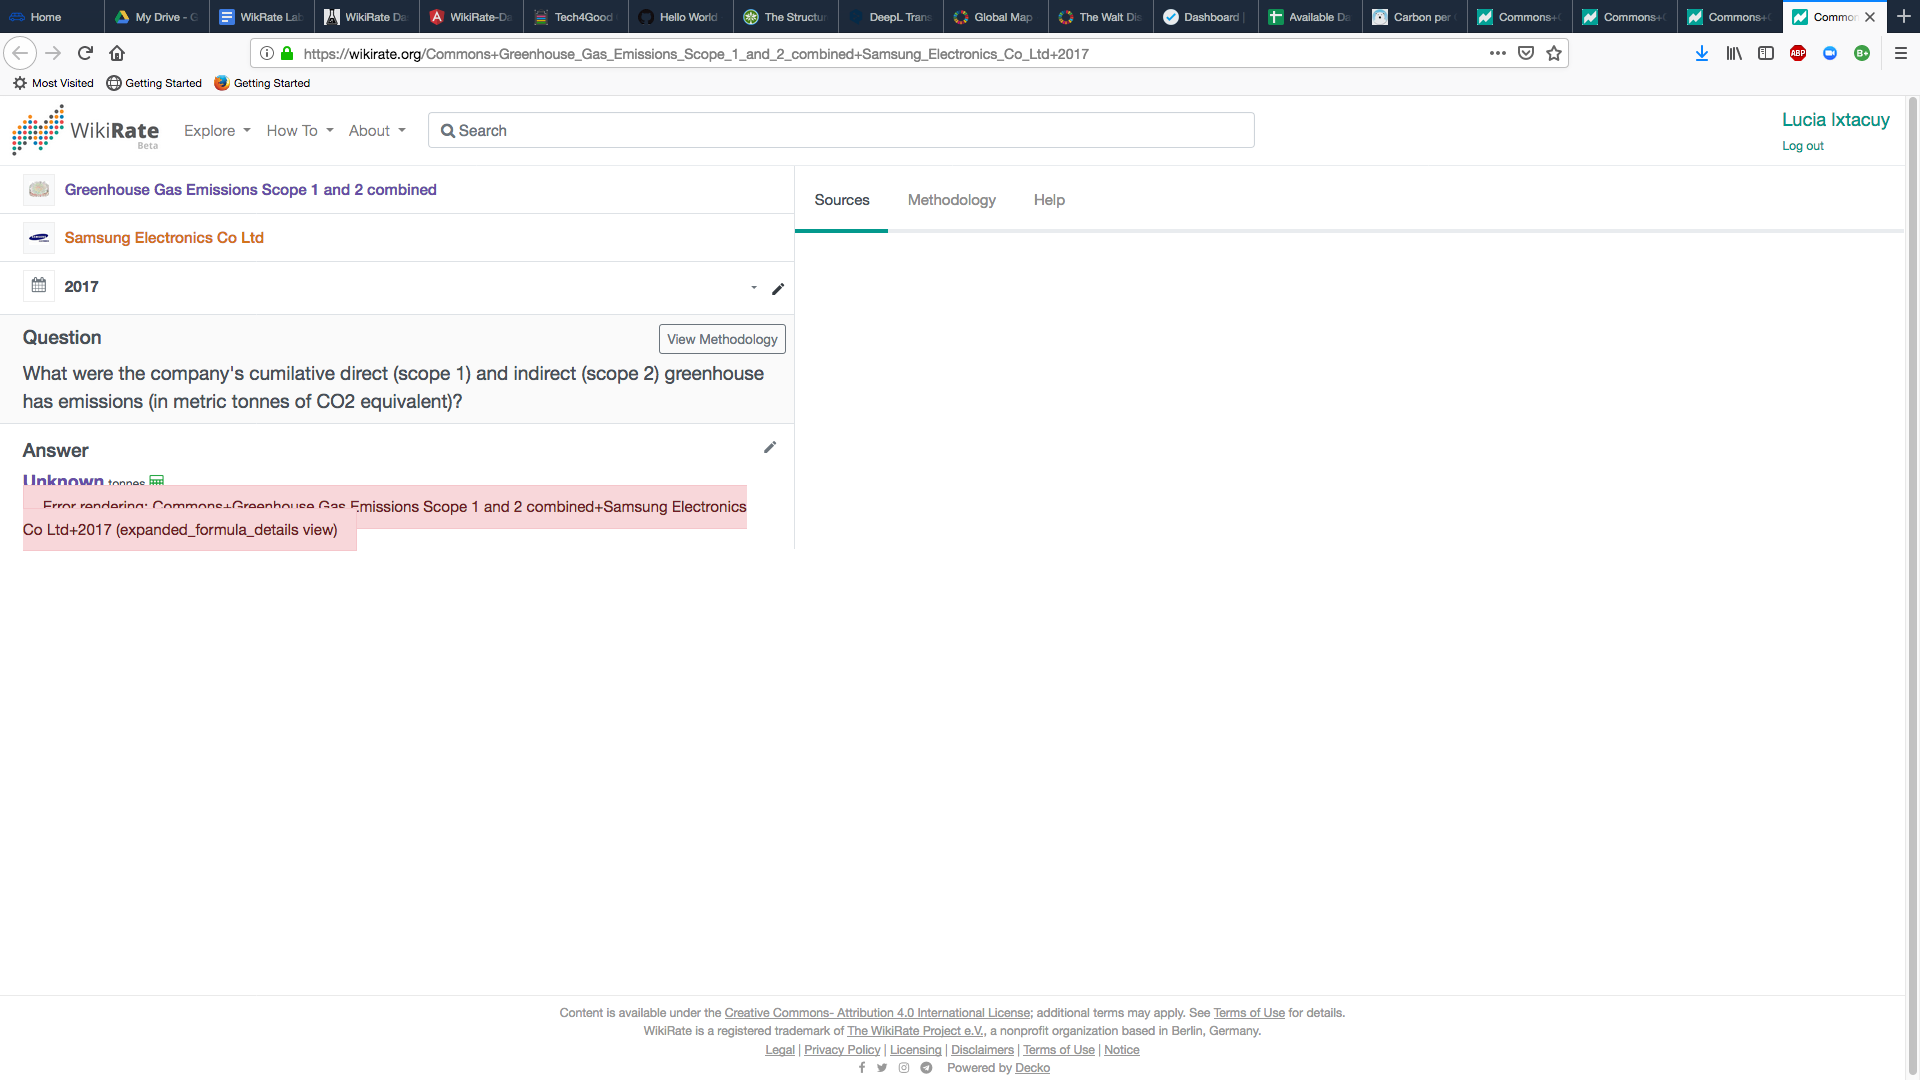The height and width of the screenshot is (1080, 1920).
Task: Click the WikiRate logo
Action: click(x=86, y=130)
